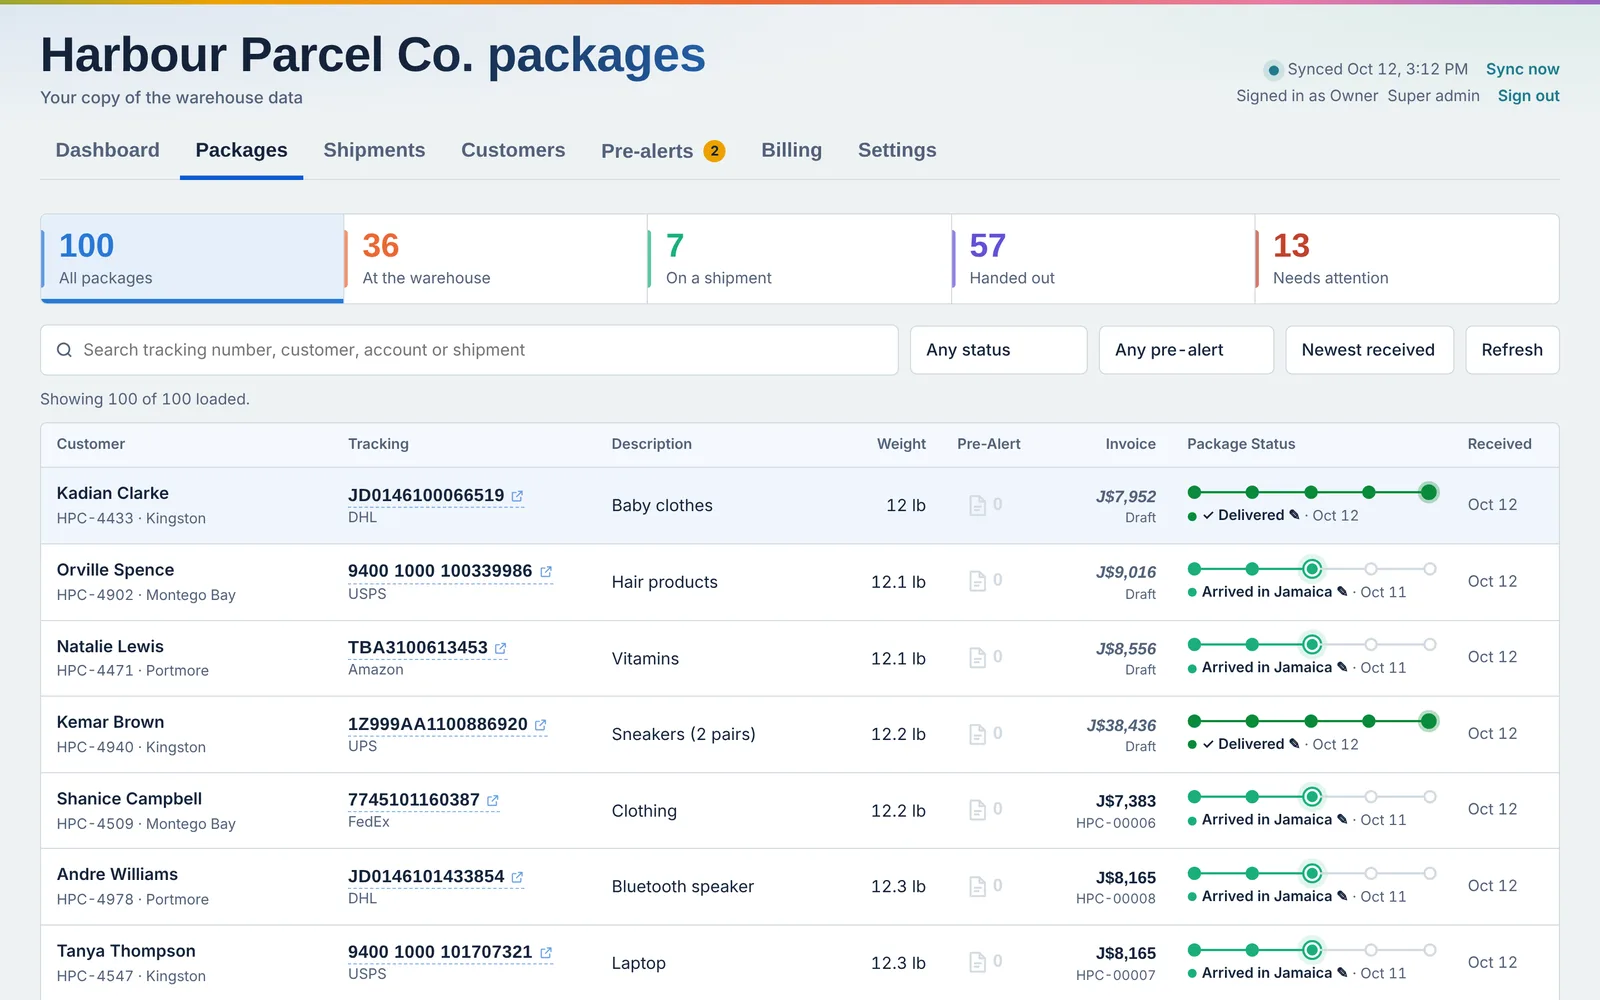Viewport: 1600px width, 1000px height.
Task: Click description Bluetooth speaker
Action: (683, 887)
